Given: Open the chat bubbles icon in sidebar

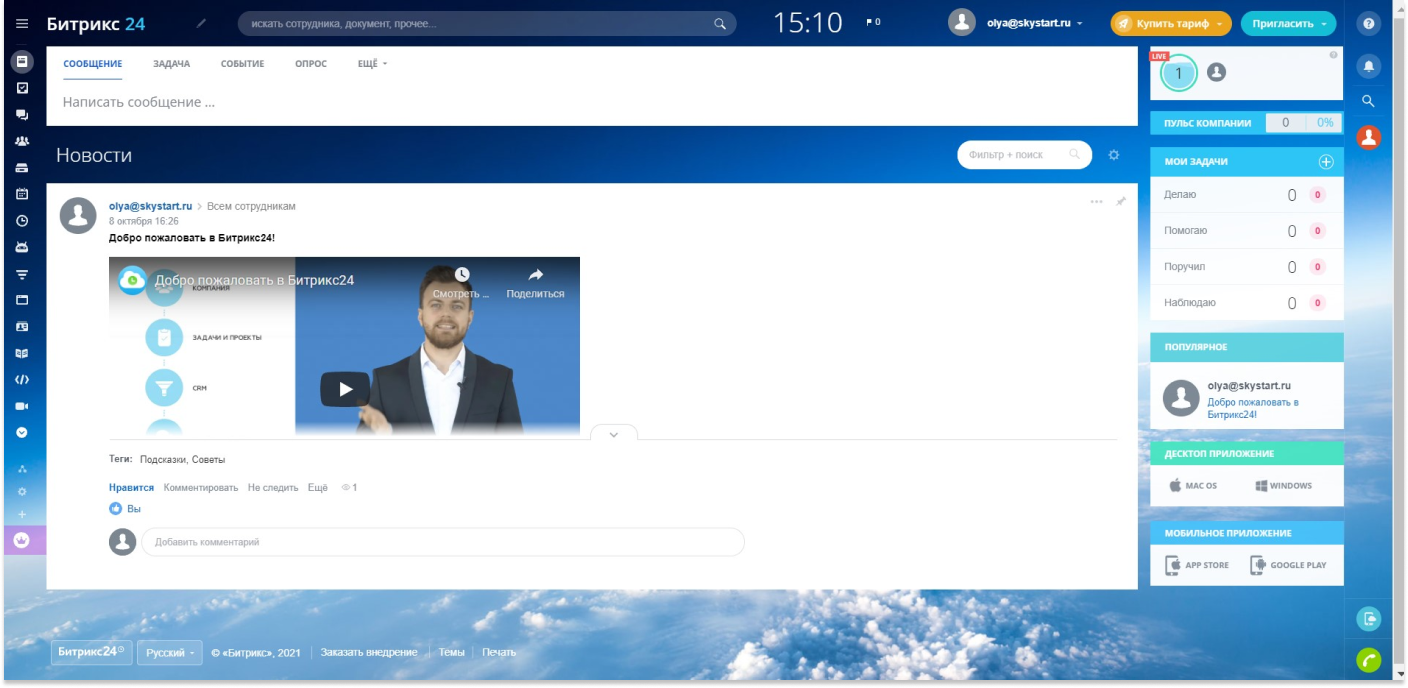Looking at the screenshot, I should tap(22, 115).
